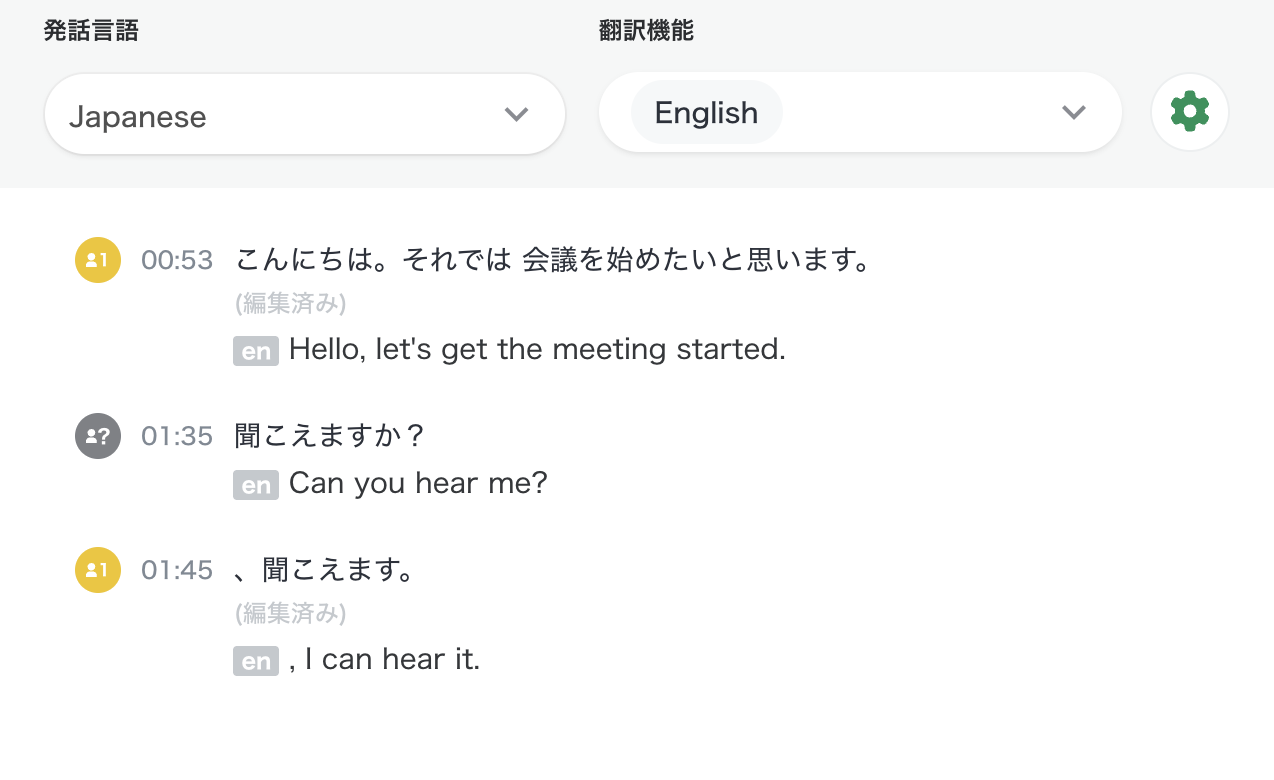
Task: Click the (編集済み) label under the 01:45 entry
Action: (x=291, y=613)
